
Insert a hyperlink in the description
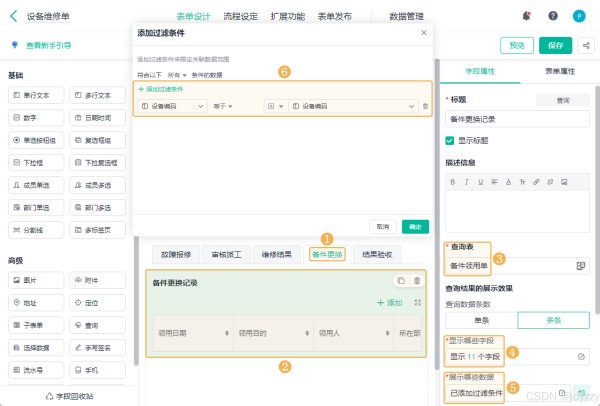pos(536,182)
